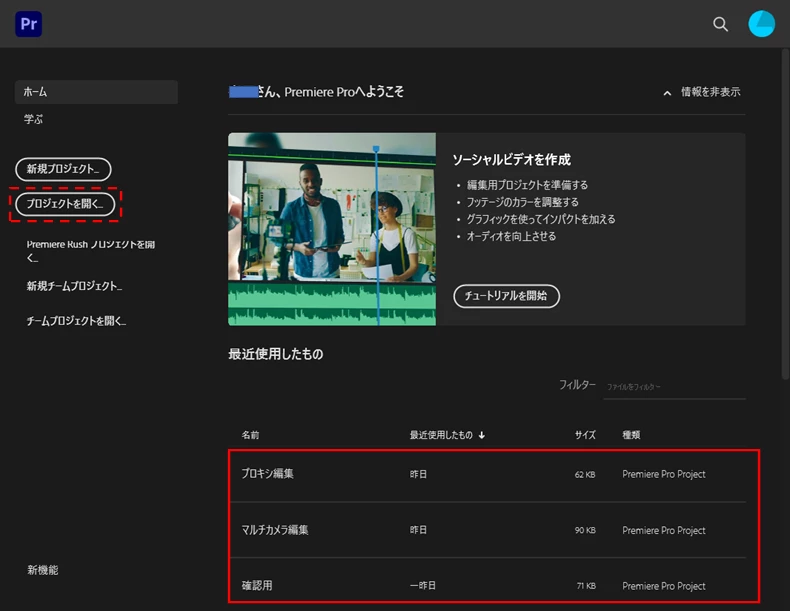Image resolution: width=790 pixels, height=611 pixels.
Task: Click the sort direction arrow icon
Action: pyautogui.click(x=482, y=435)
